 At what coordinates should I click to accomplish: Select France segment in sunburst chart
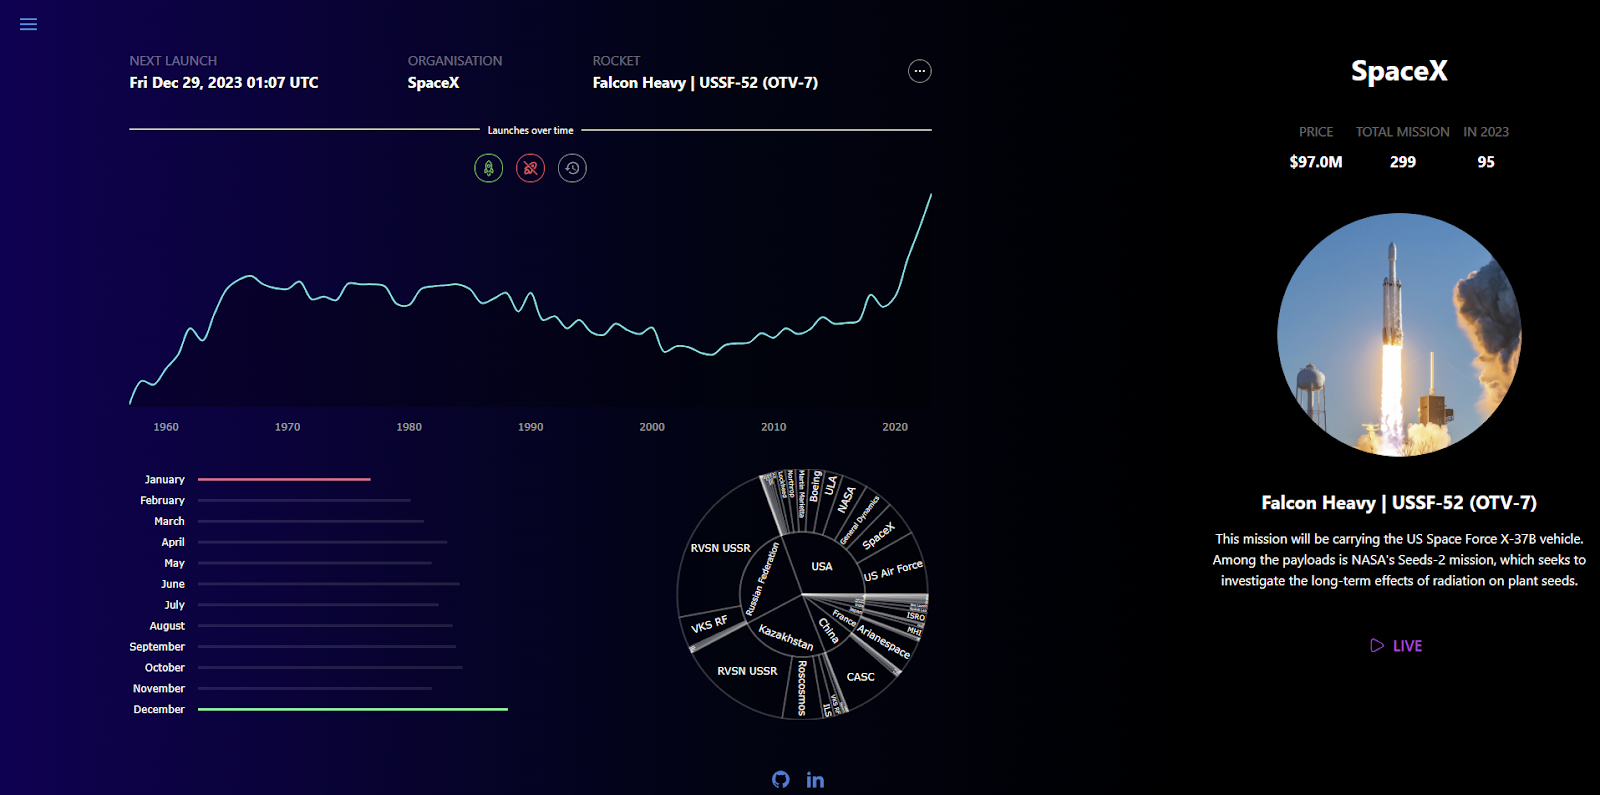point(844,619)
